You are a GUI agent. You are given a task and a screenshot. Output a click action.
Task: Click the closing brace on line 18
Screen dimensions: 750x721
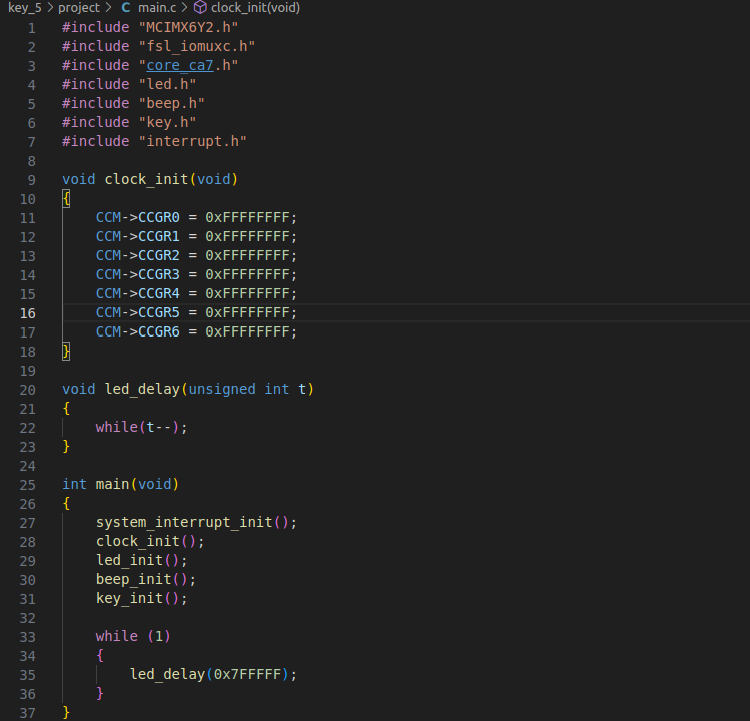click(66, 352)
